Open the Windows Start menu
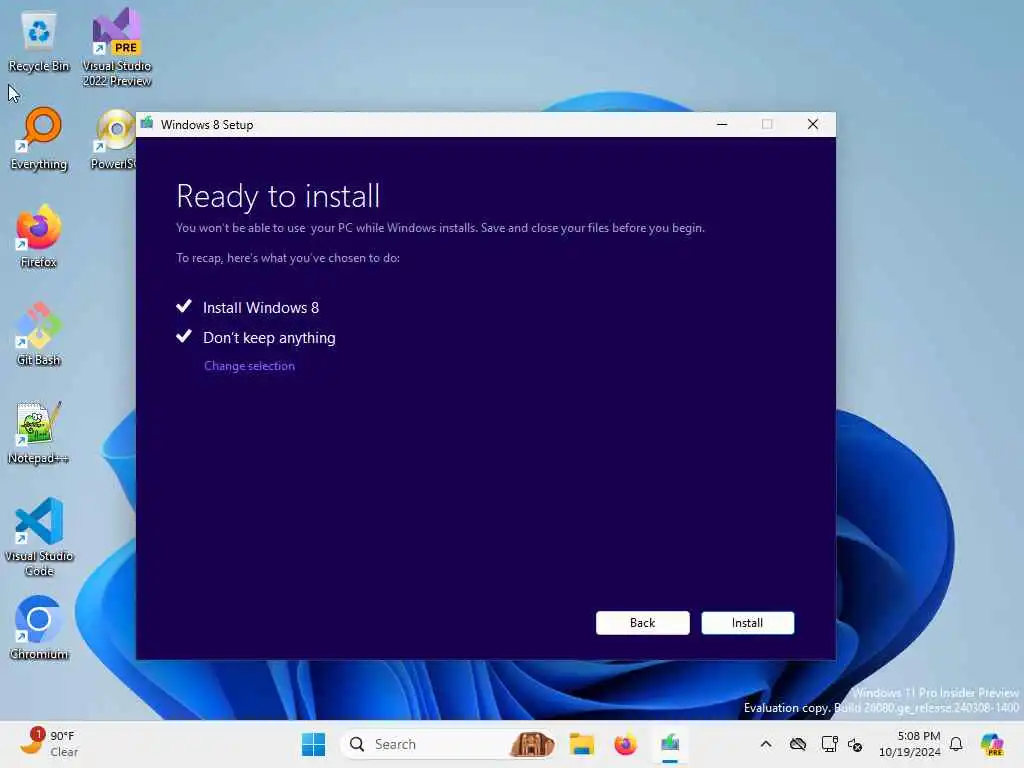This screenshot has height=768, width=1024. [313, 744]
